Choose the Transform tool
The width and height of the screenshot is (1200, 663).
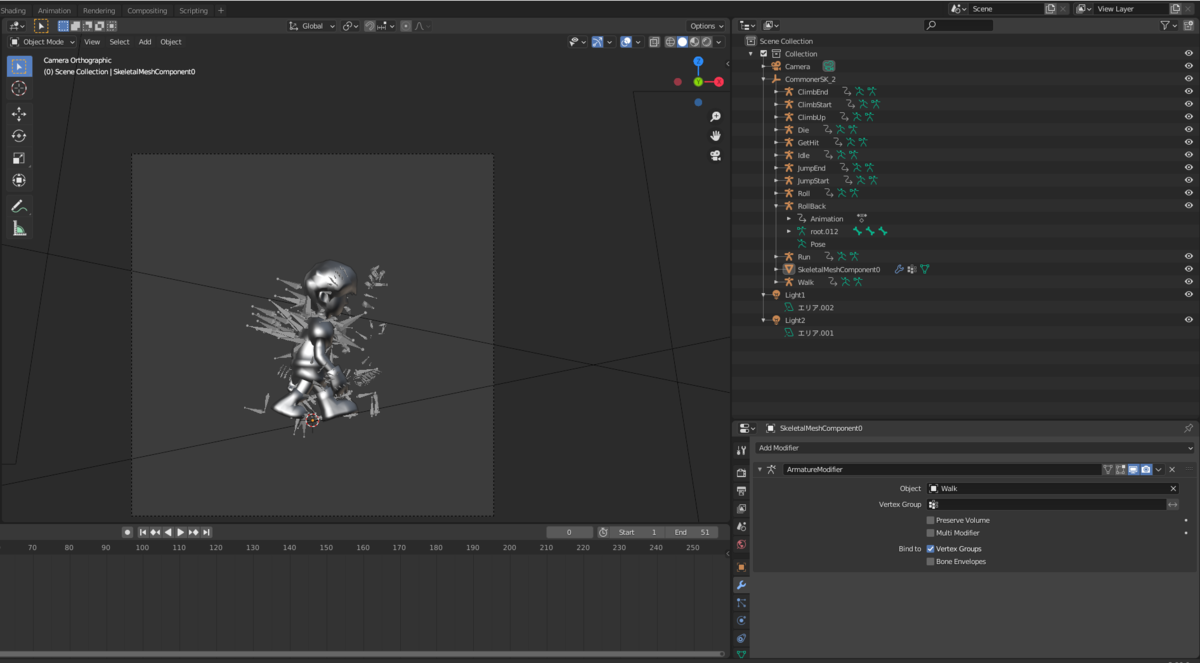19,181
